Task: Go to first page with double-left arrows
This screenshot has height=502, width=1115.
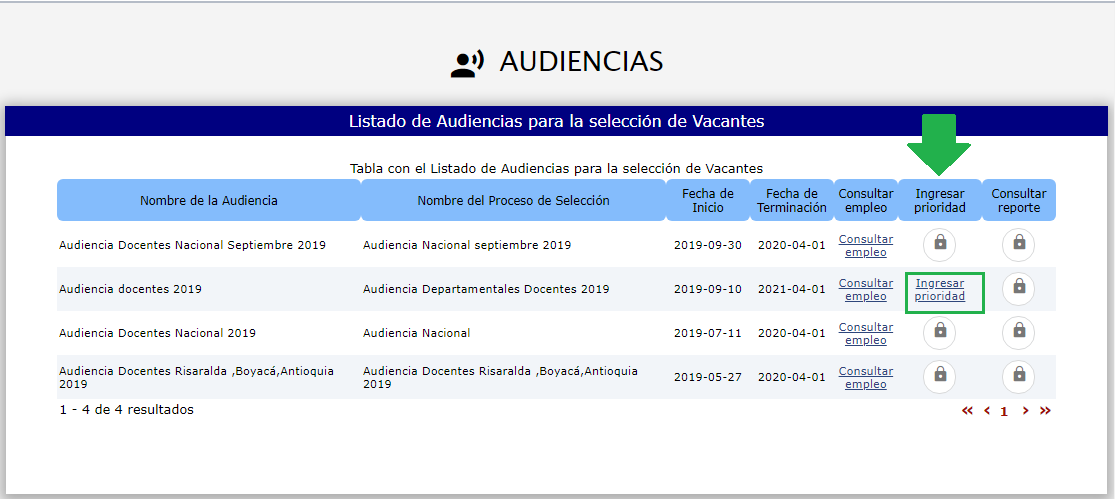Action: (x=967, y=411)
